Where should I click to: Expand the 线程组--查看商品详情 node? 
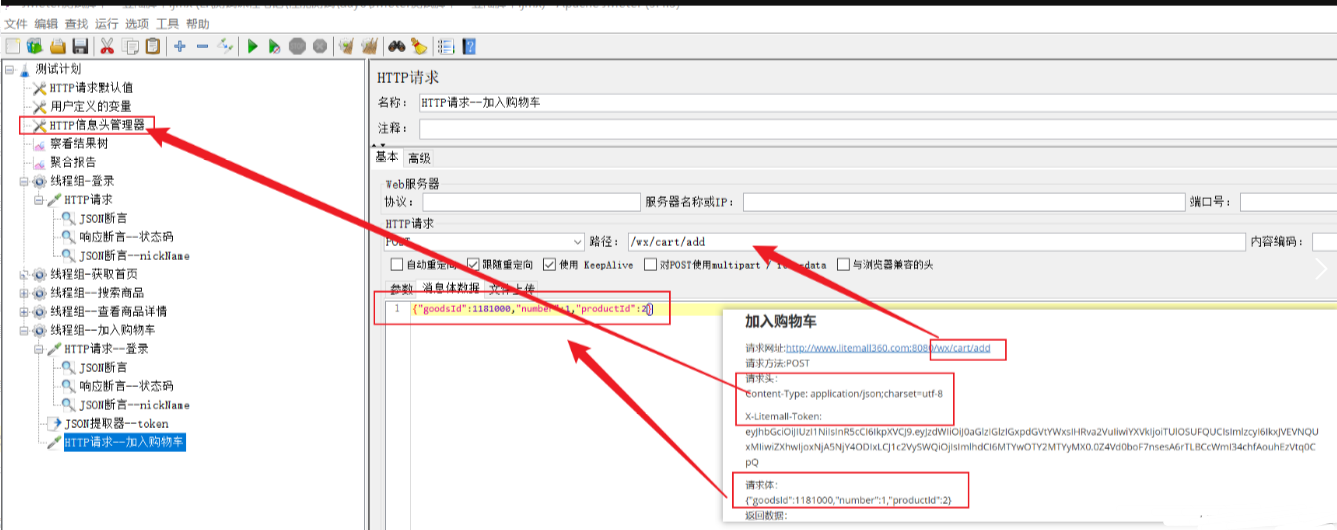pyautogui.click(x=24, y=311)
